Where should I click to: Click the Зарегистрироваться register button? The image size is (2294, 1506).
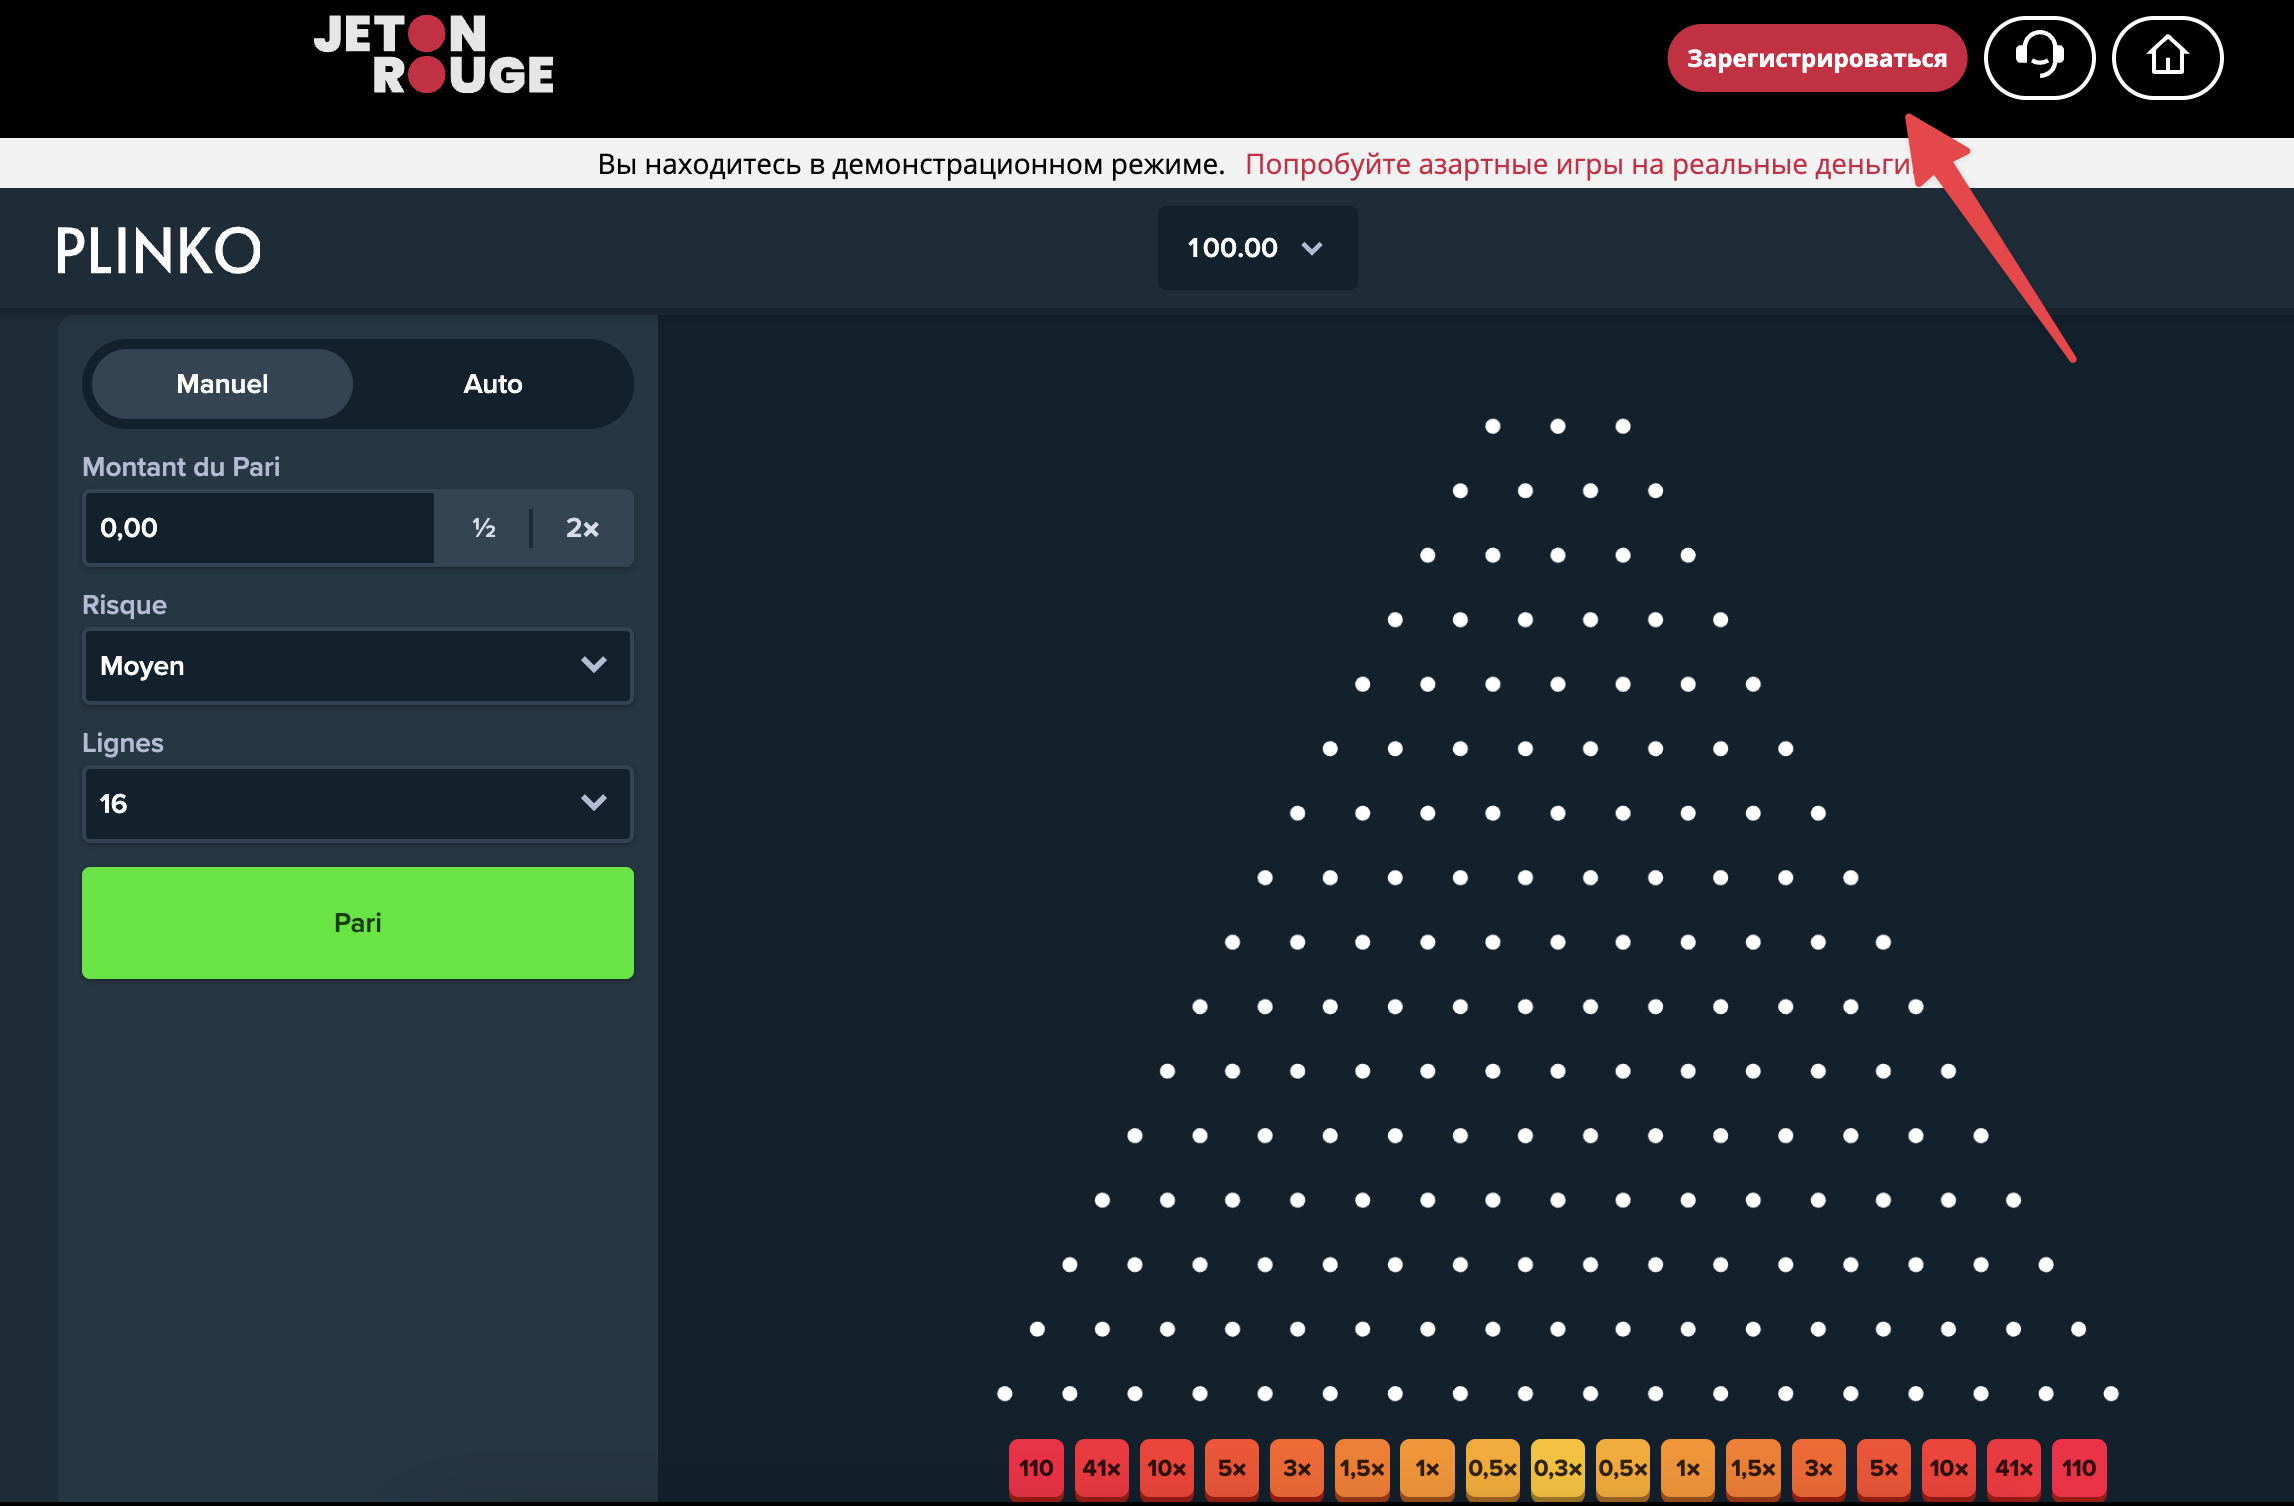coord(1817,58)
